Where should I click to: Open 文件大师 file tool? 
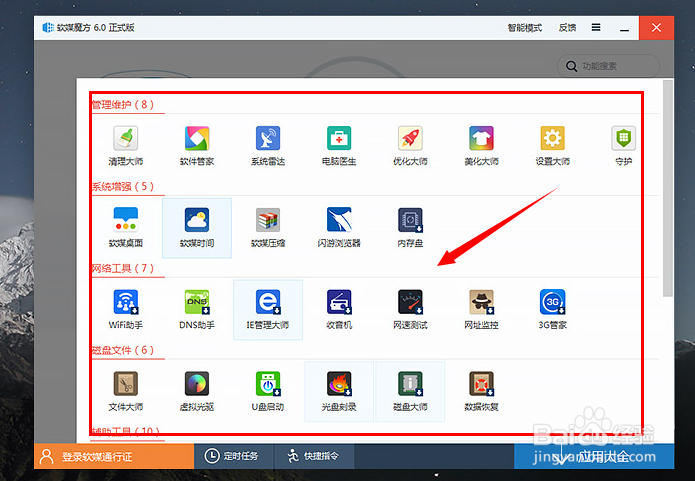tap(126, 391)
